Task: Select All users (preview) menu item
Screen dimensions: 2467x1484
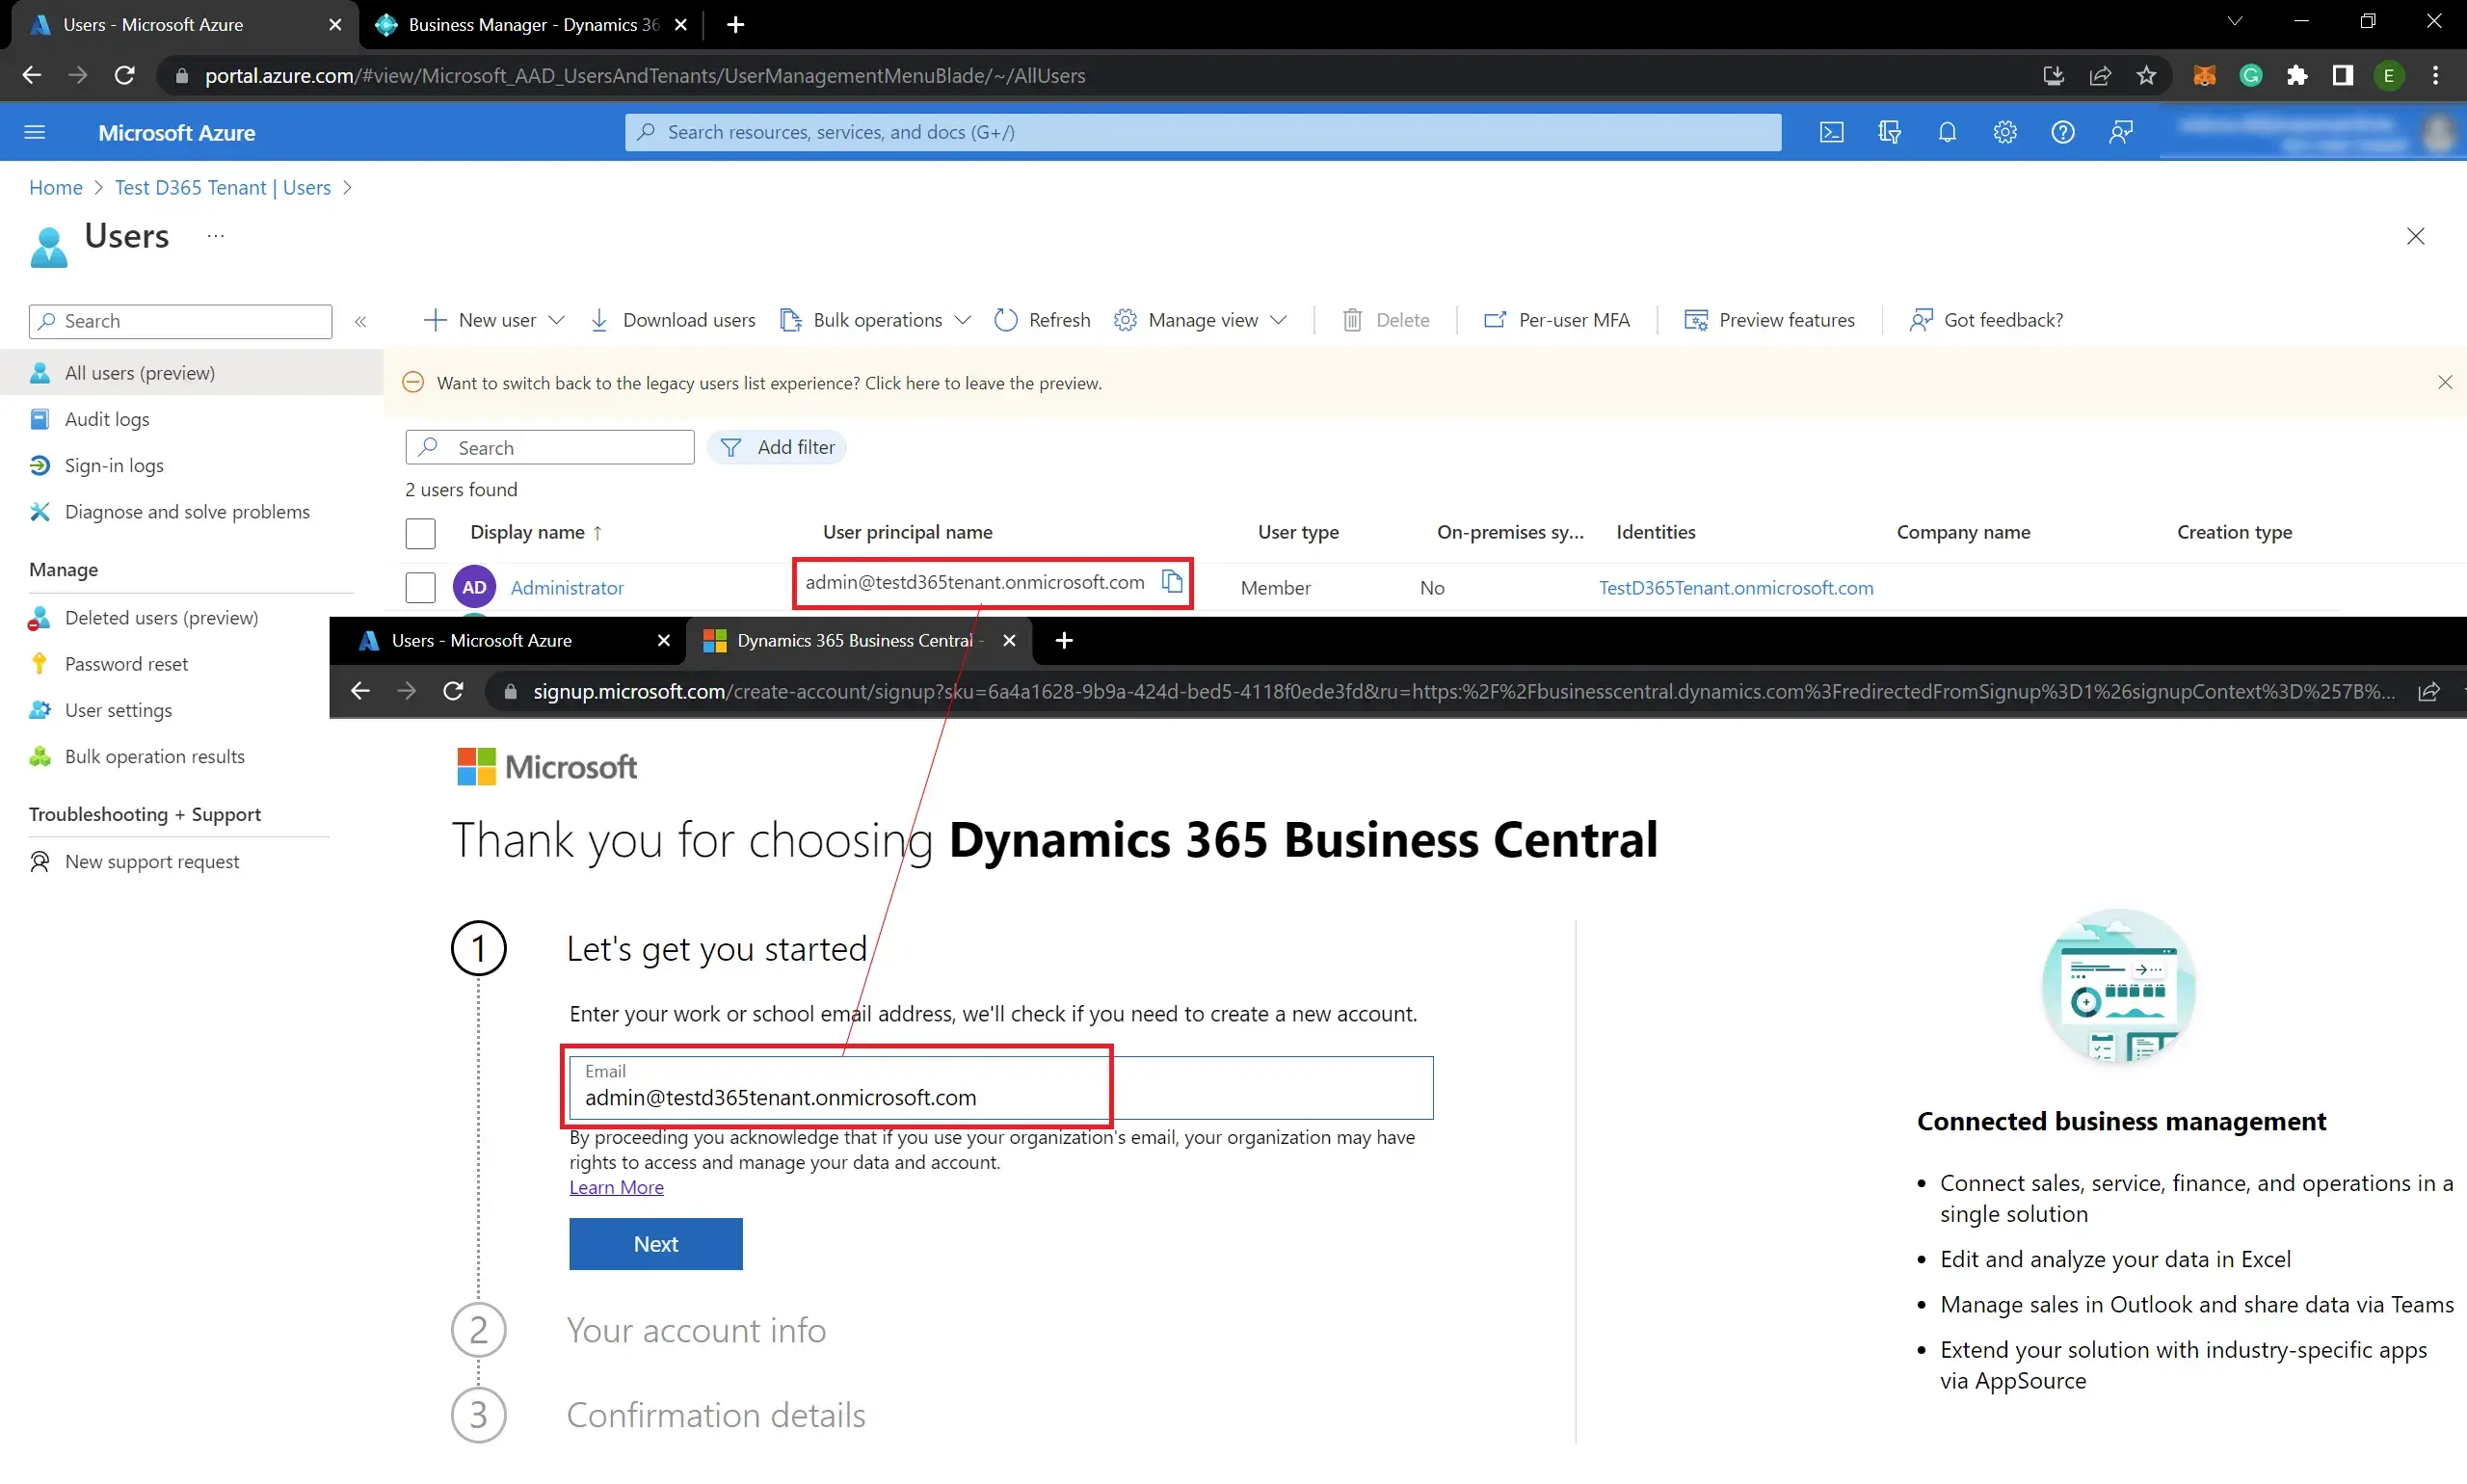Action: click(x=192, y=373)
